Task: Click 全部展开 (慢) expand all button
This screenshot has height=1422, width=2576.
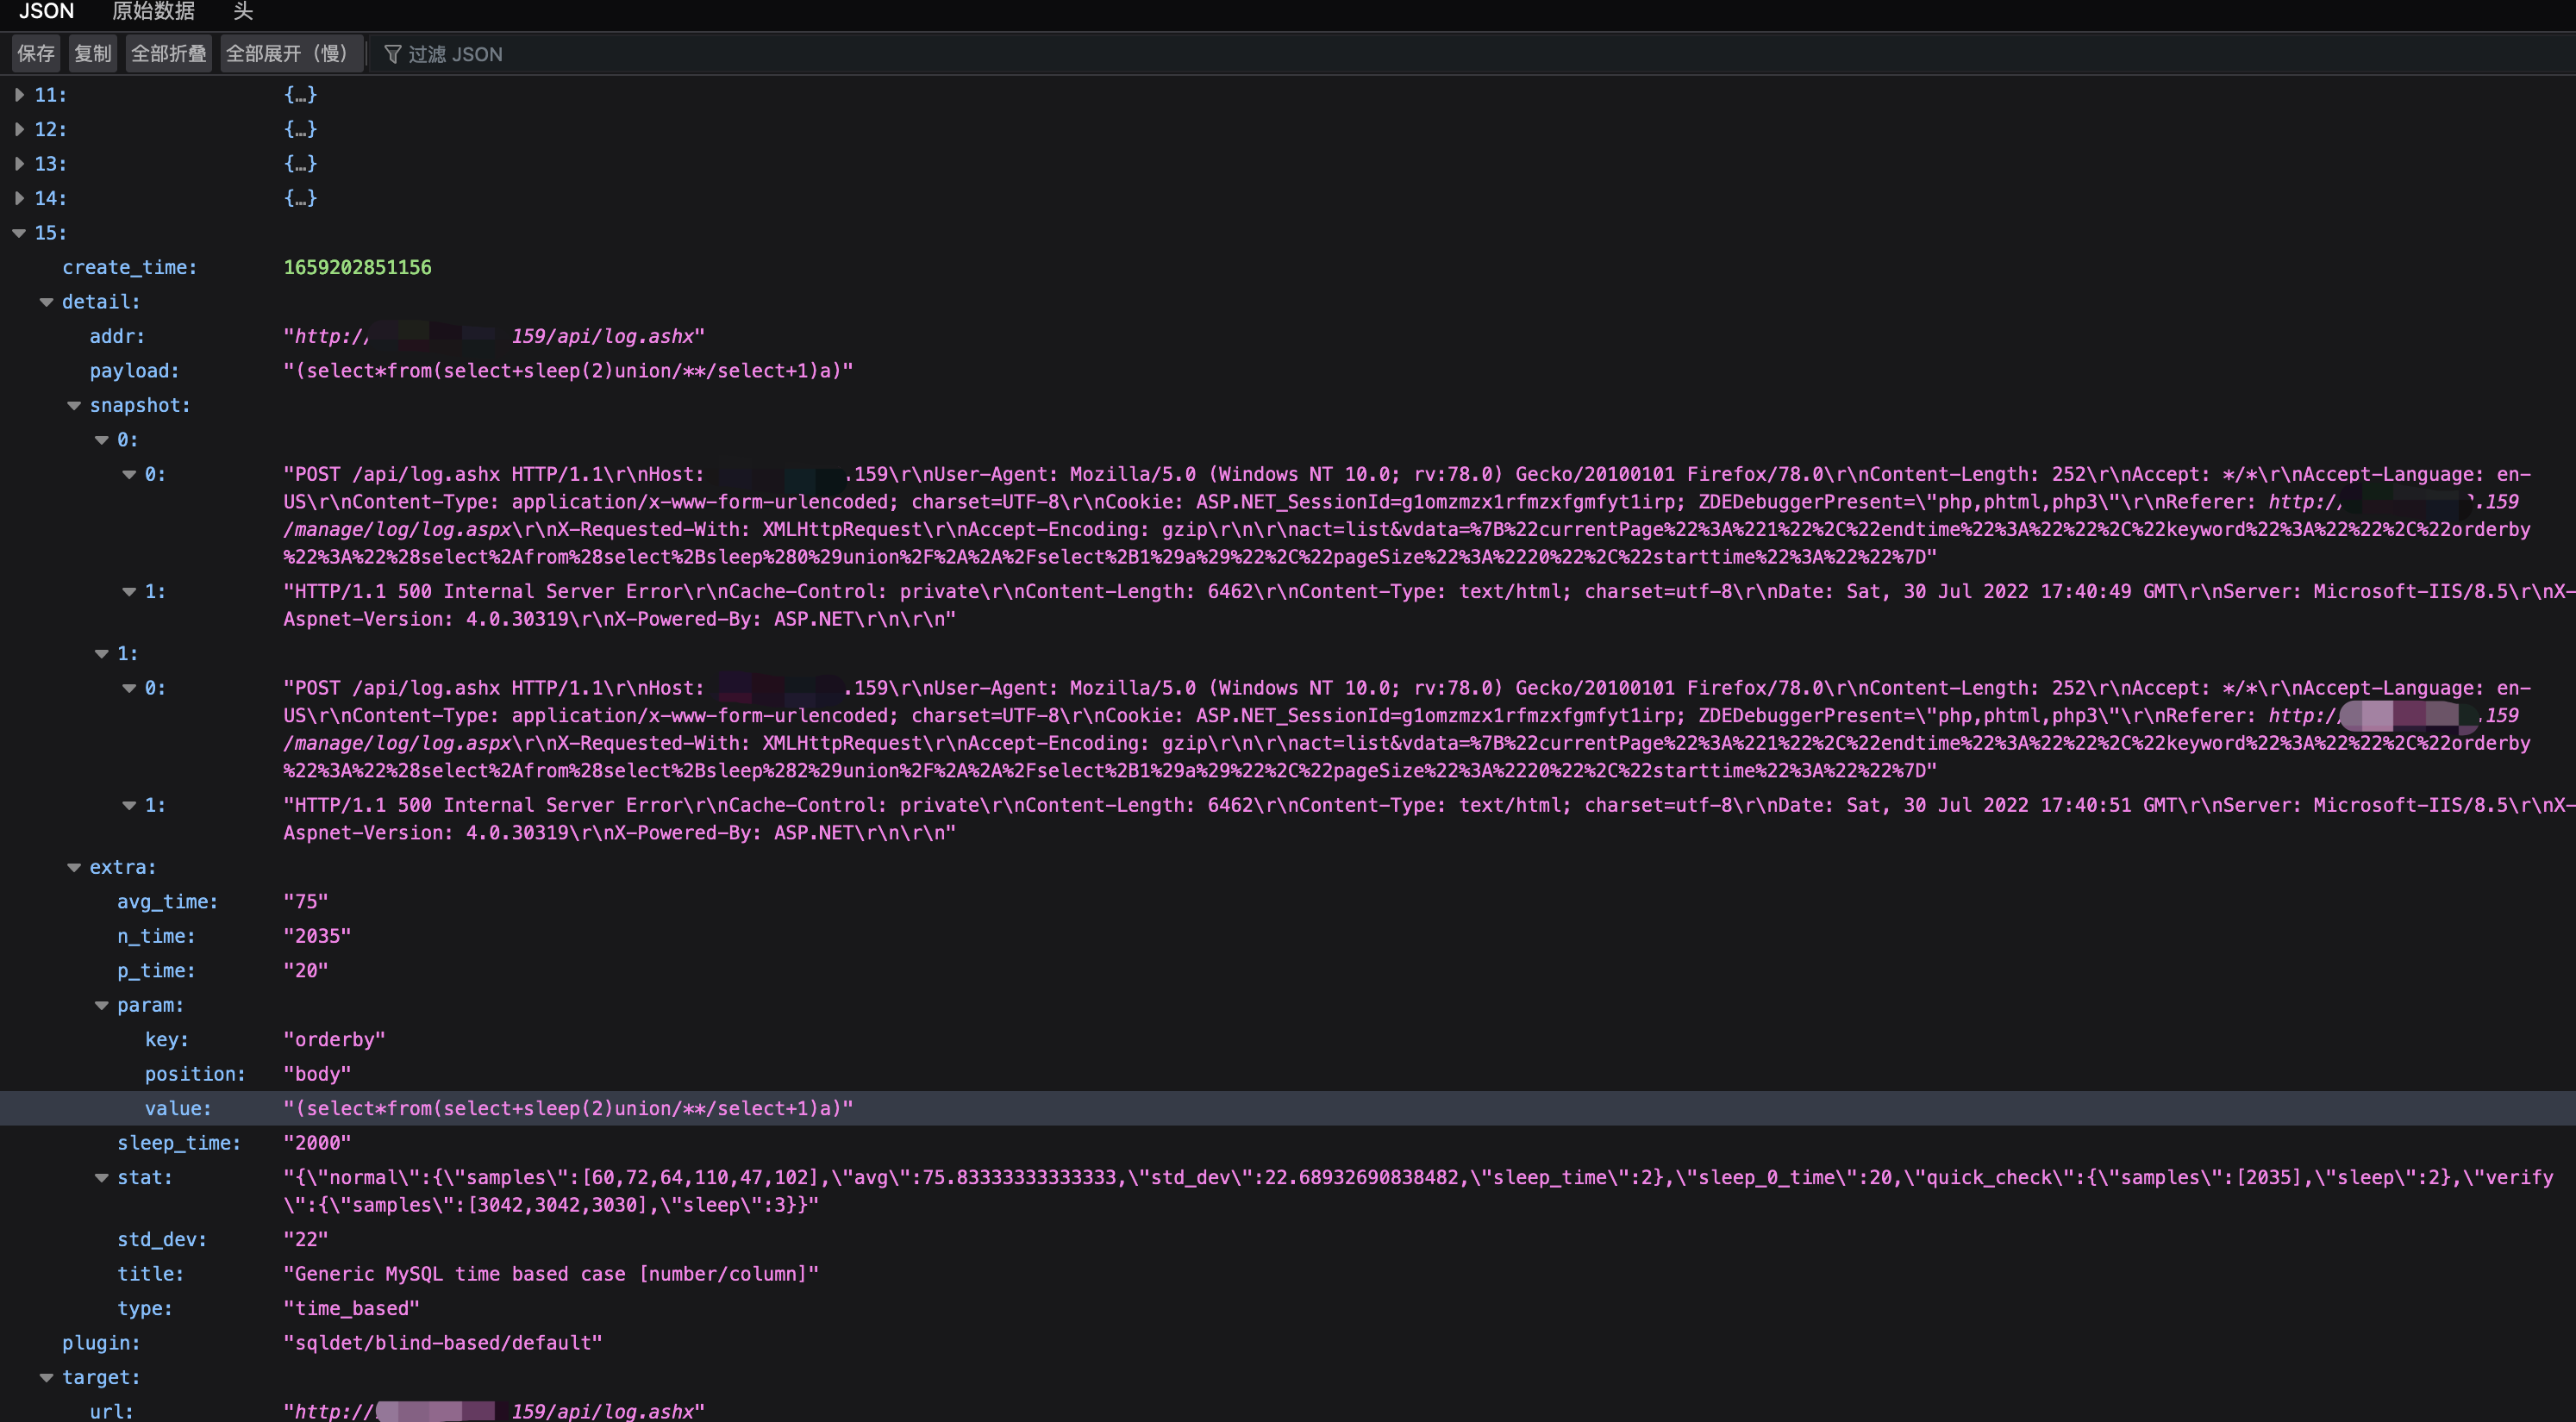Action: [287, 54]
